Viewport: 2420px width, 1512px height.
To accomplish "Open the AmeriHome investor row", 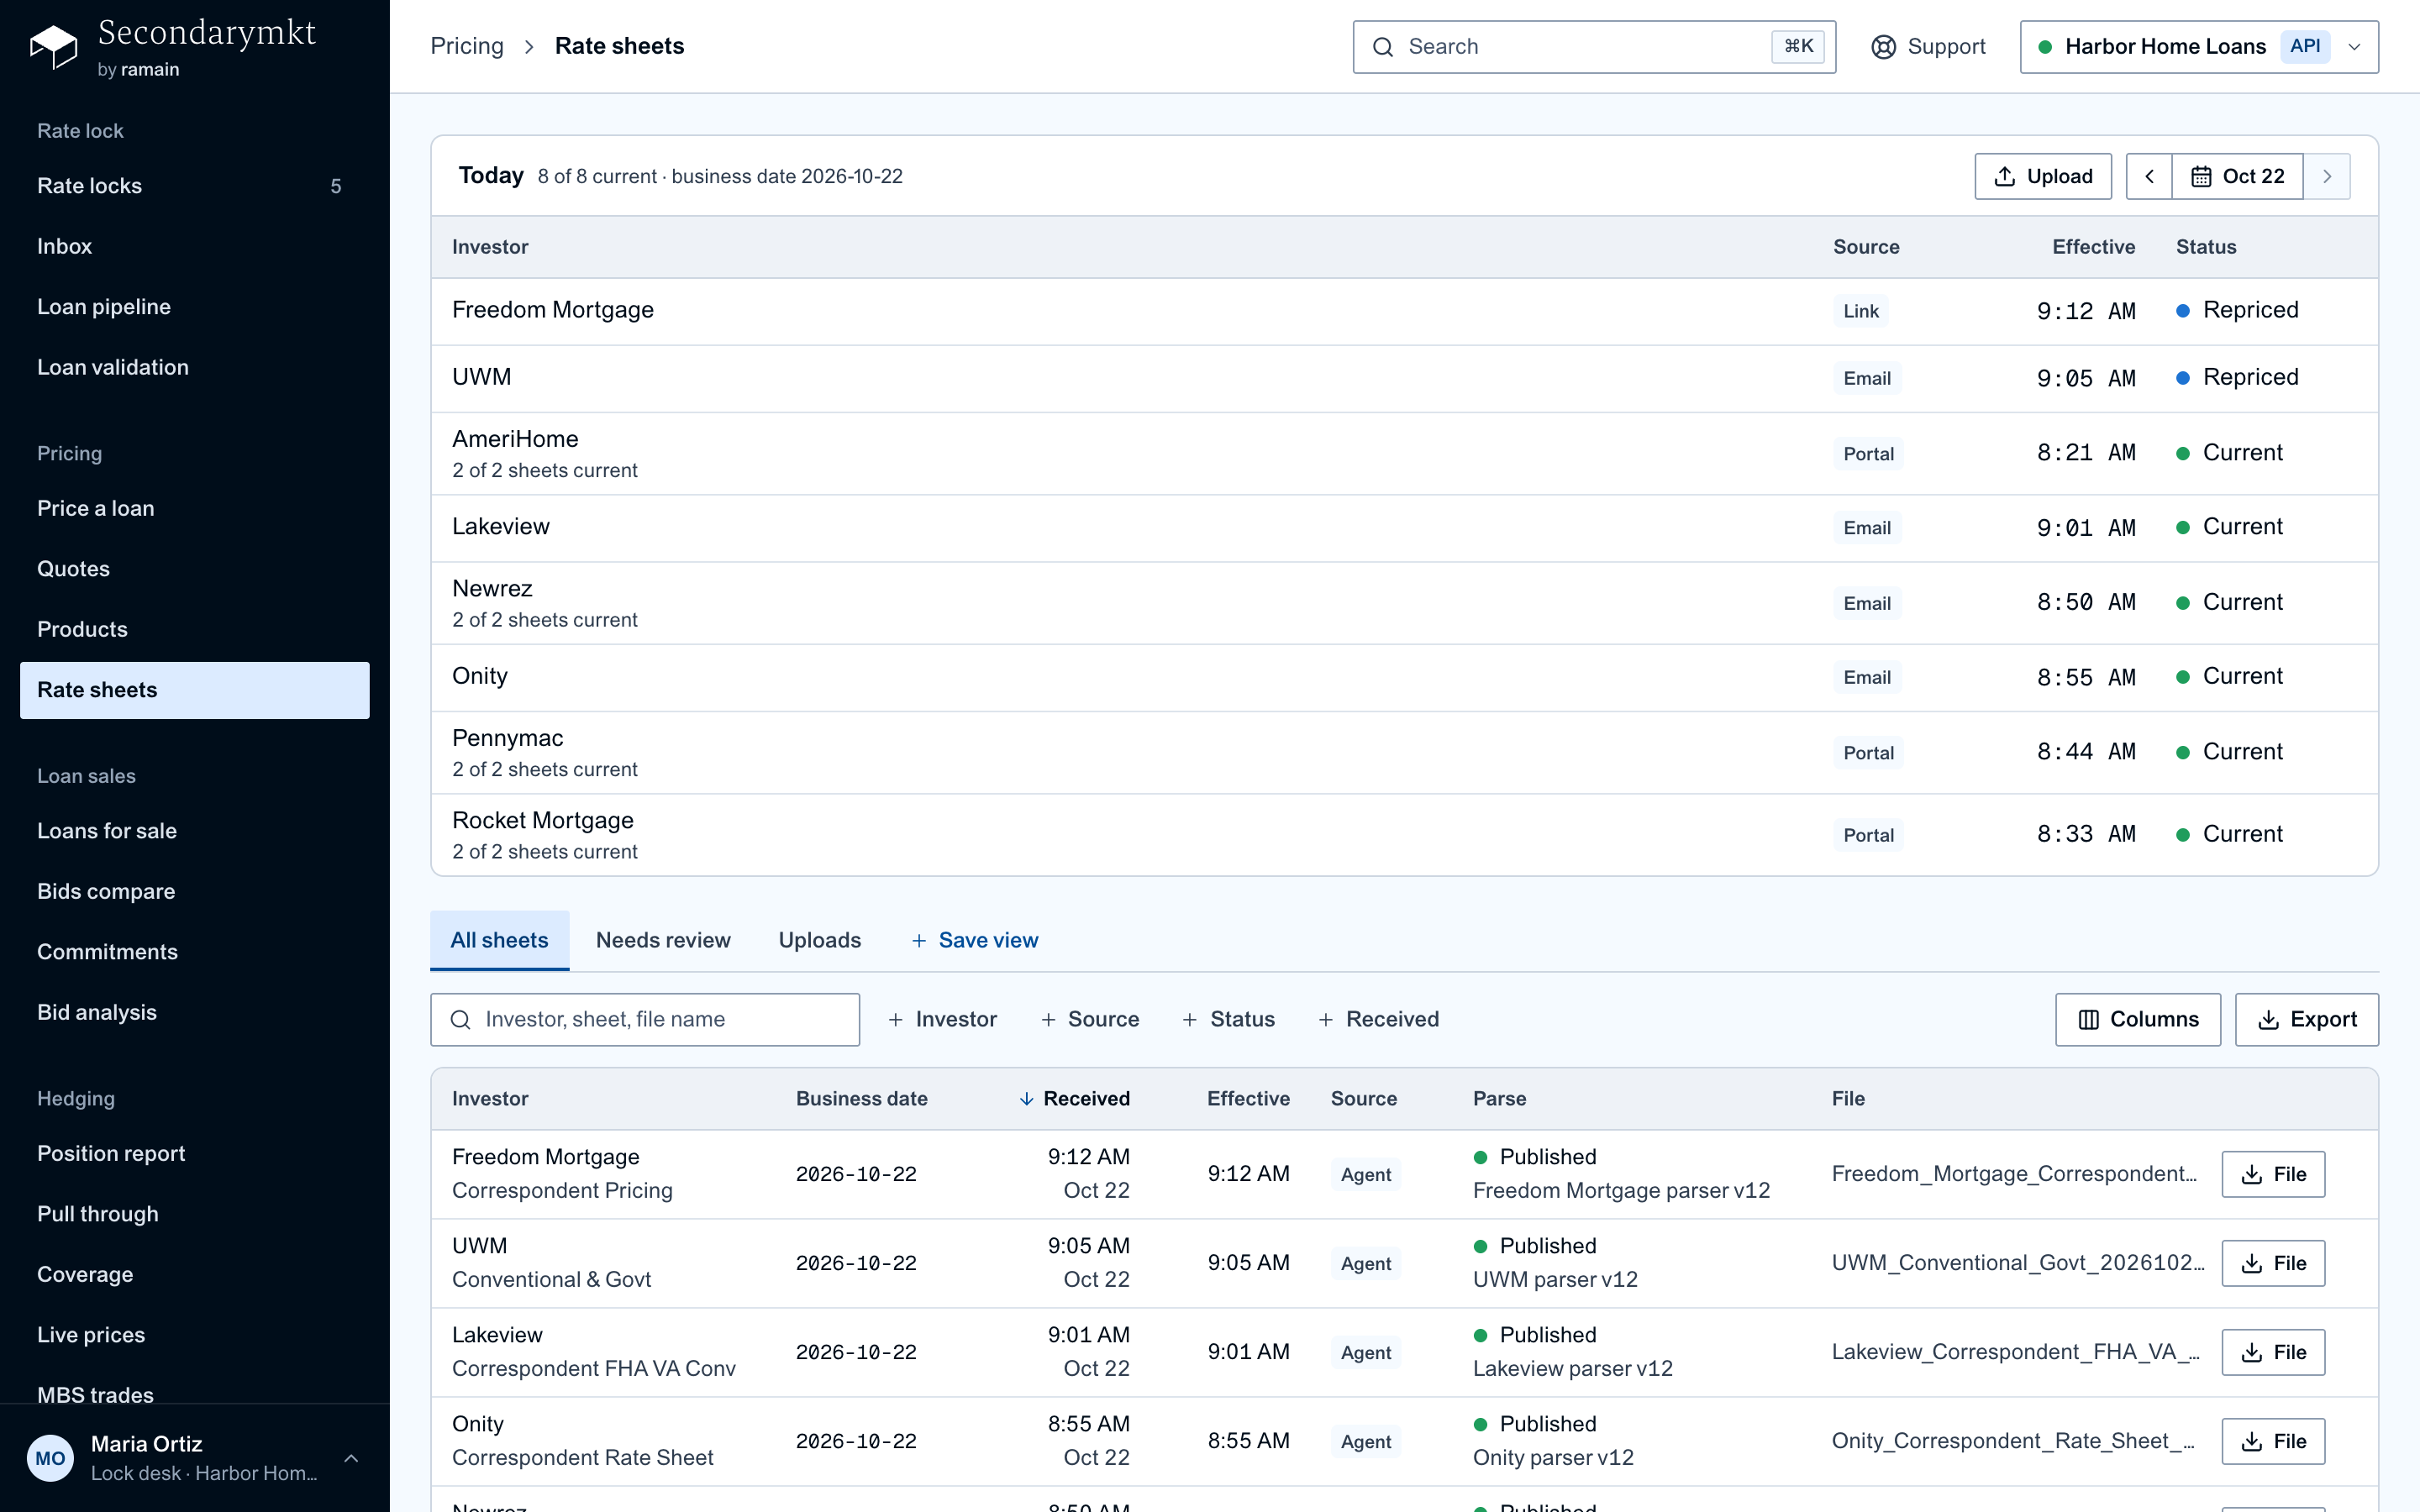I will (1404, 454).
